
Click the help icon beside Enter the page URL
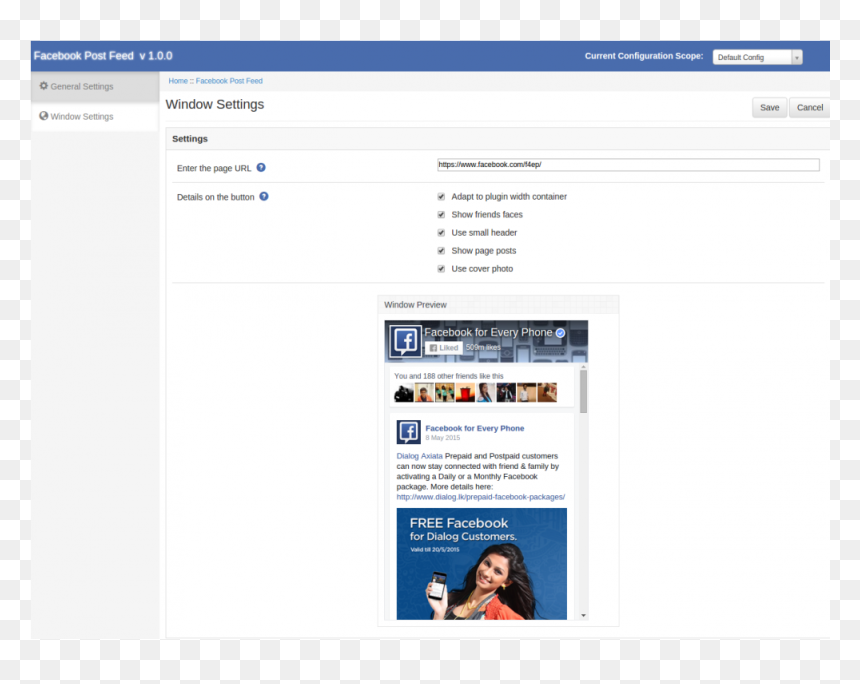pos(261,167)
